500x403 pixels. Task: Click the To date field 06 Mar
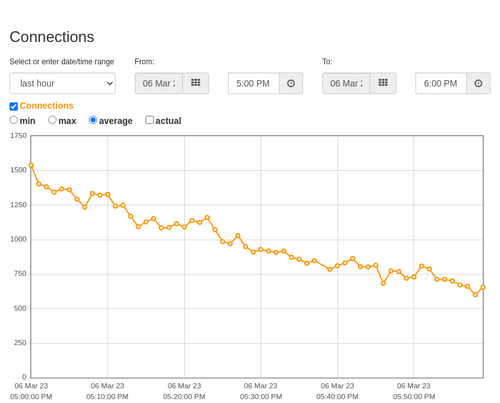coord(346,83)
